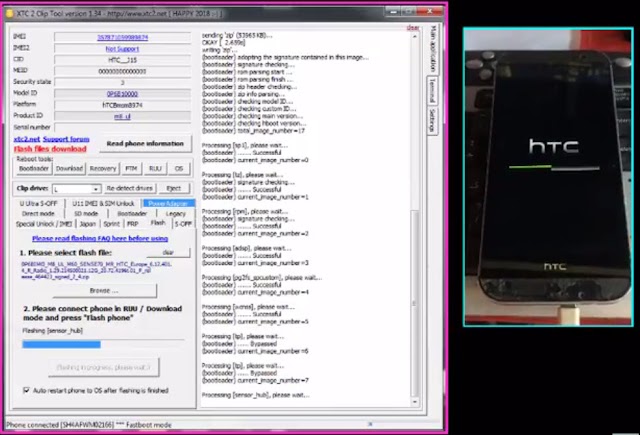This screenshot has width=640, height=435.
Task: Close the XTC 2 Clip Tool window
Action: (430, 12)
